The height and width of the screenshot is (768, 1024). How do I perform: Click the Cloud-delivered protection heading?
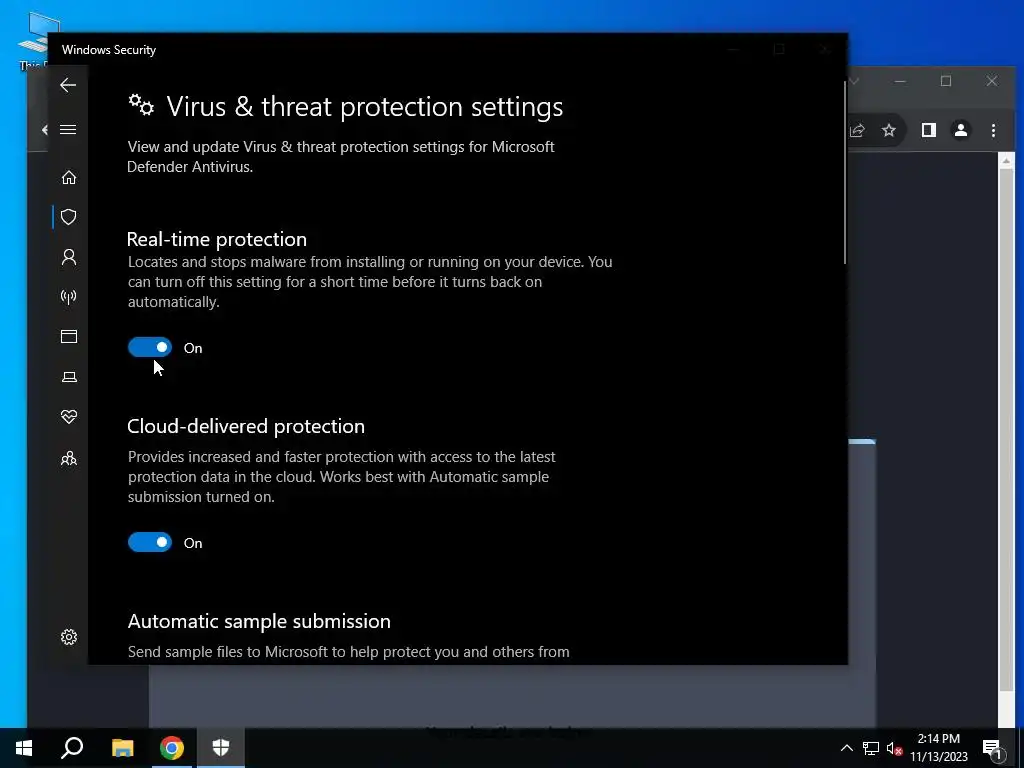click(246, 426)
